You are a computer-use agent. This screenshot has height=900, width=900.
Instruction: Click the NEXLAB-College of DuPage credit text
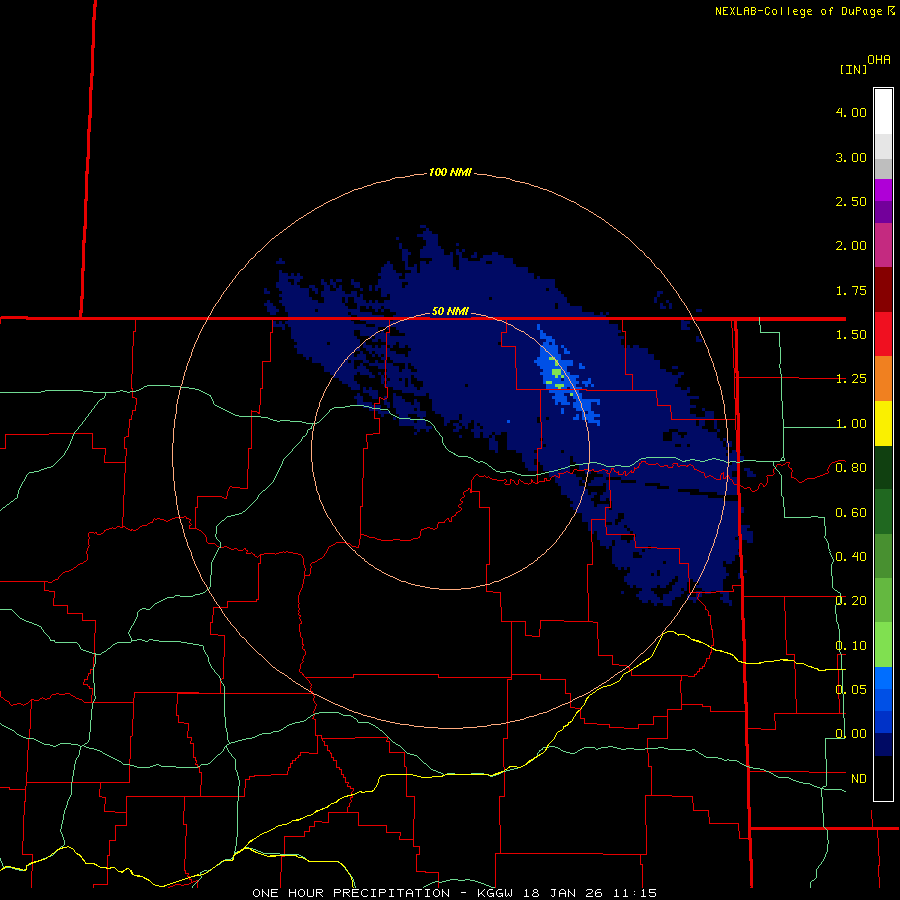pyautogui.click(x=804, y=11)
